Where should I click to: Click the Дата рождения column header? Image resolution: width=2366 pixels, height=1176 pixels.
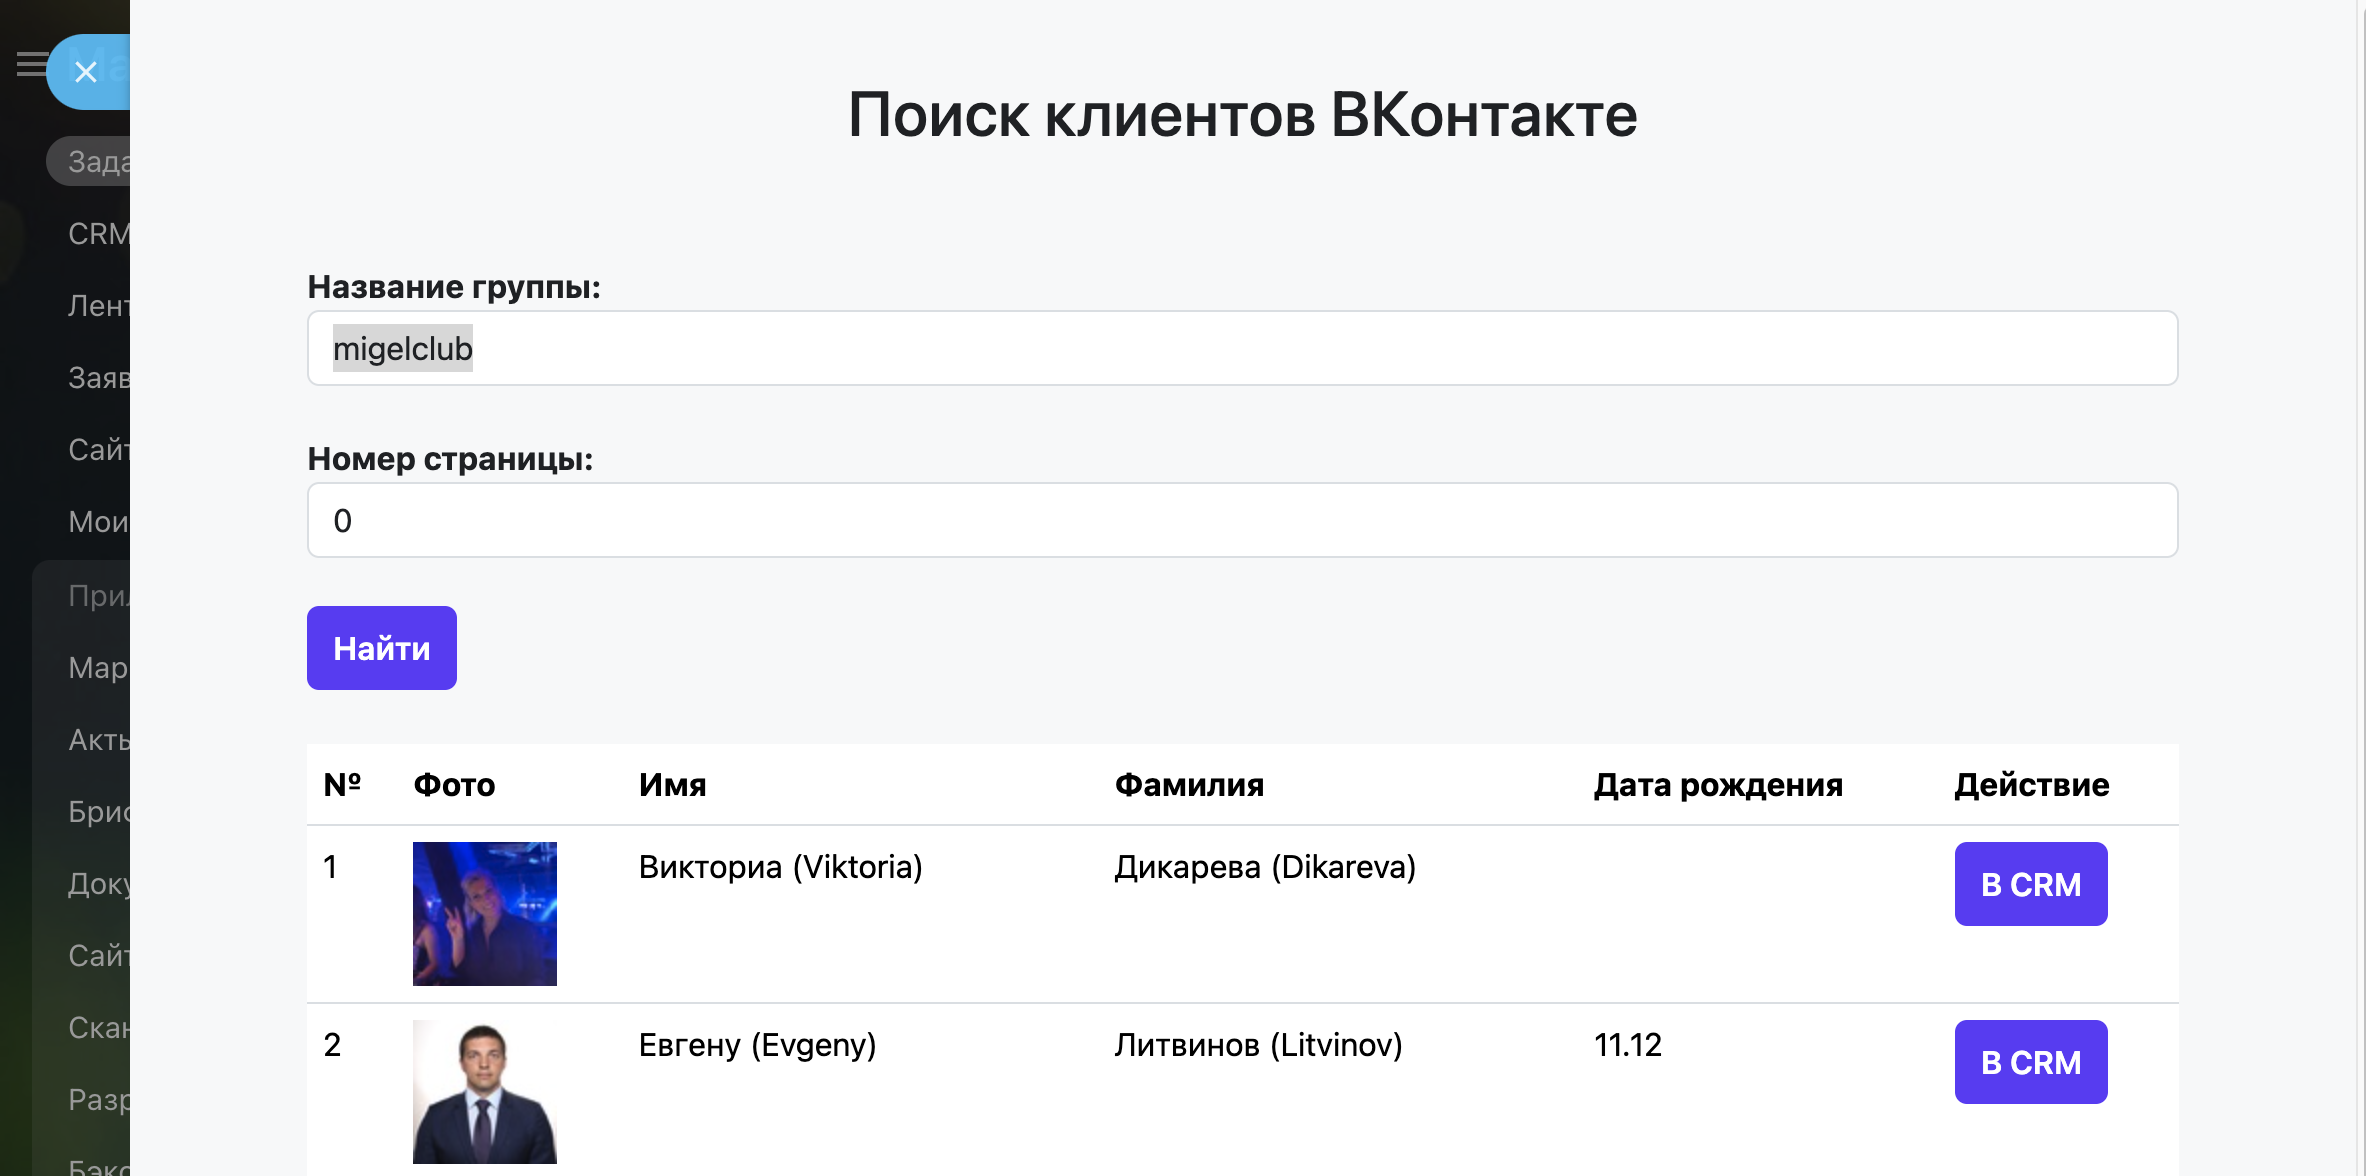[1717, 785]
